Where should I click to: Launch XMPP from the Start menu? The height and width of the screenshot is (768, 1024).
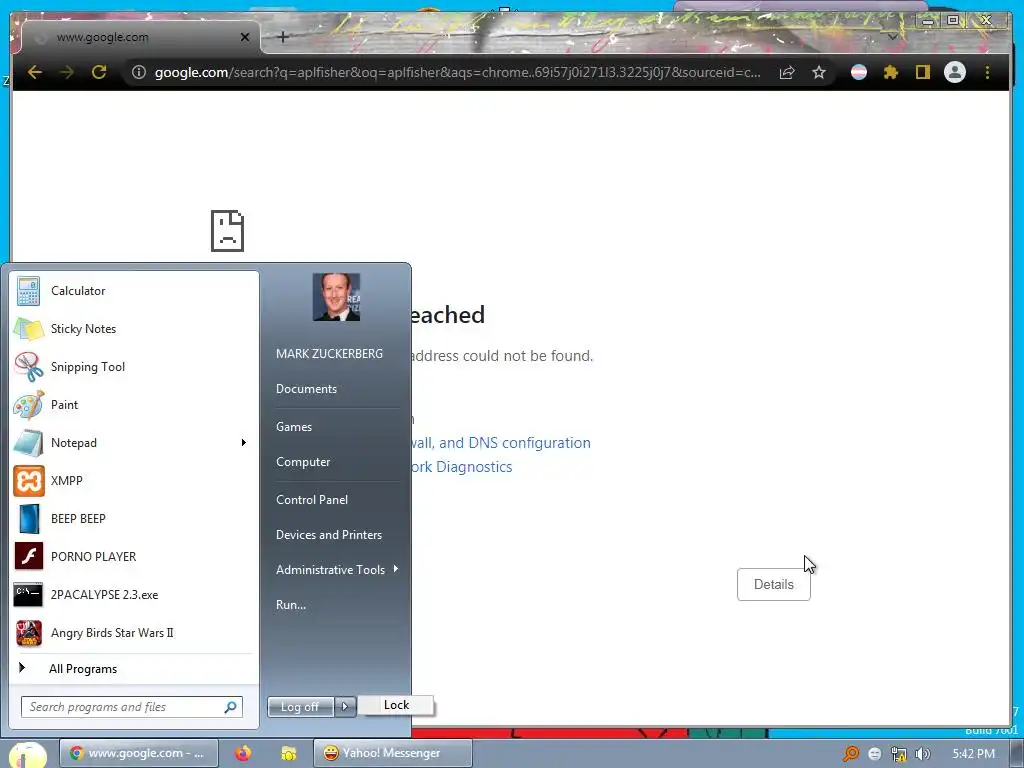134,481
